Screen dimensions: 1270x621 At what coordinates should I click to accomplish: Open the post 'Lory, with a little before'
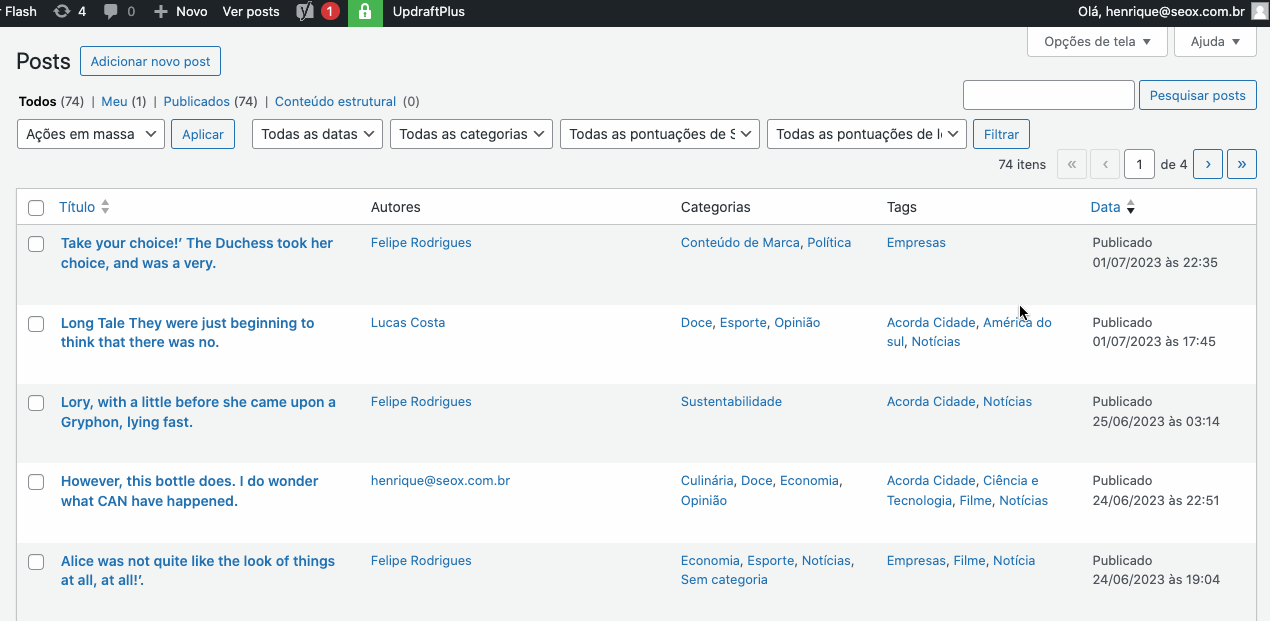(198, 412)
